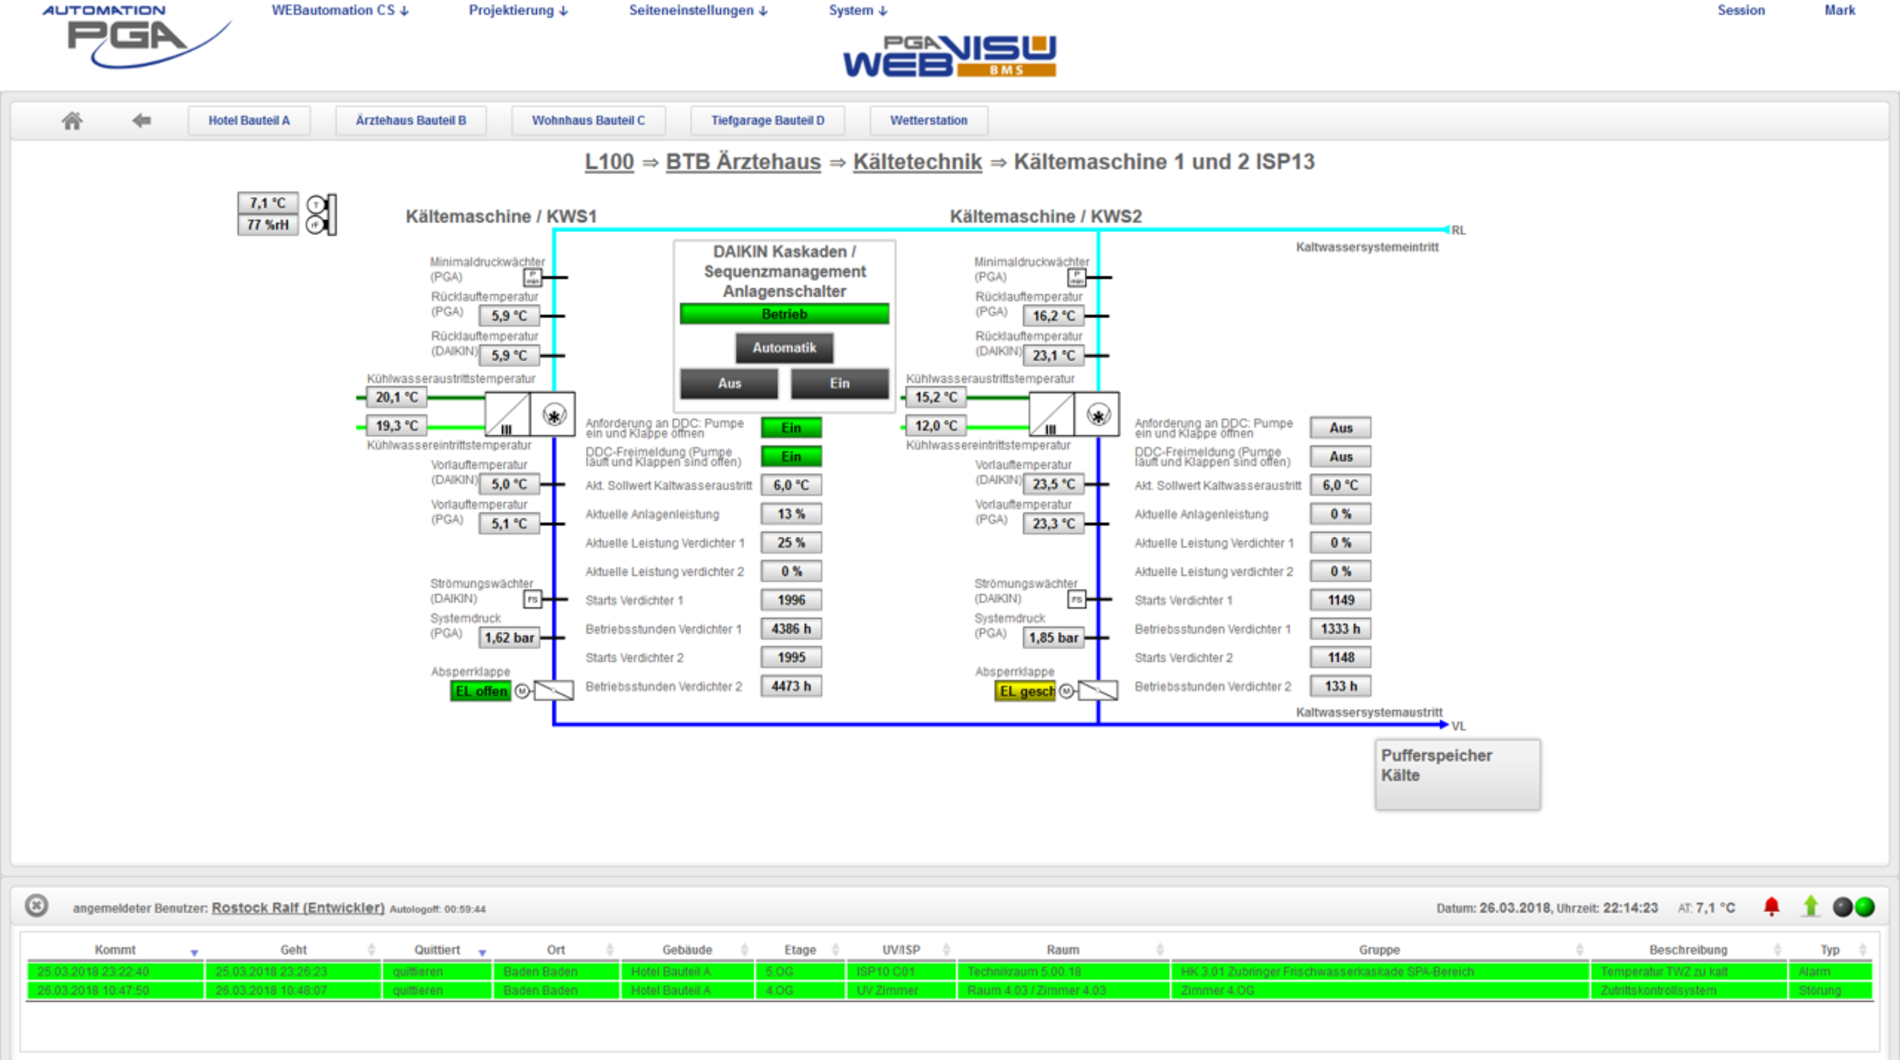The height and width of the screenshot is (1060, 1900).
Task: Follow the Kältetechnik breadcrumb link
Action: pyautogui.click(x=917, y=162)
